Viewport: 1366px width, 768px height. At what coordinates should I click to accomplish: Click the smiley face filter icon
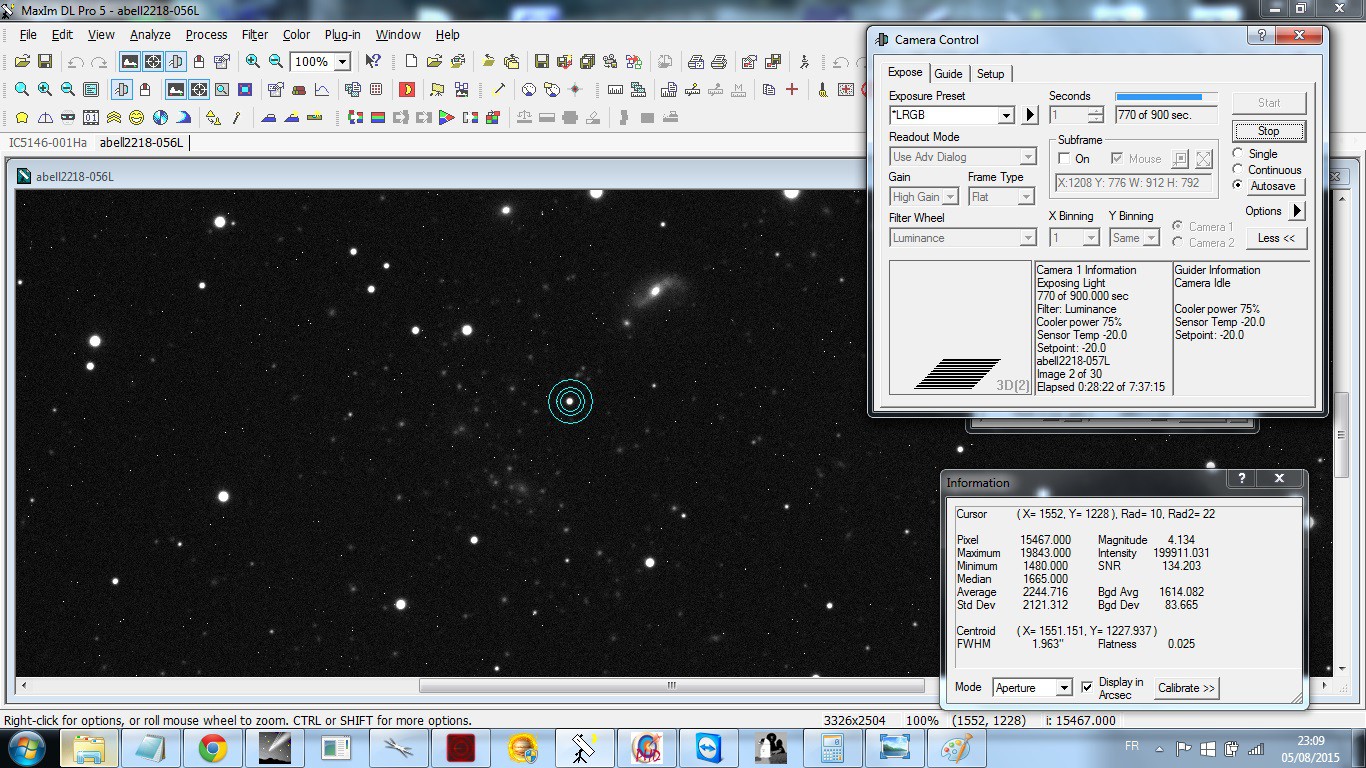click(x=136, y=118)
